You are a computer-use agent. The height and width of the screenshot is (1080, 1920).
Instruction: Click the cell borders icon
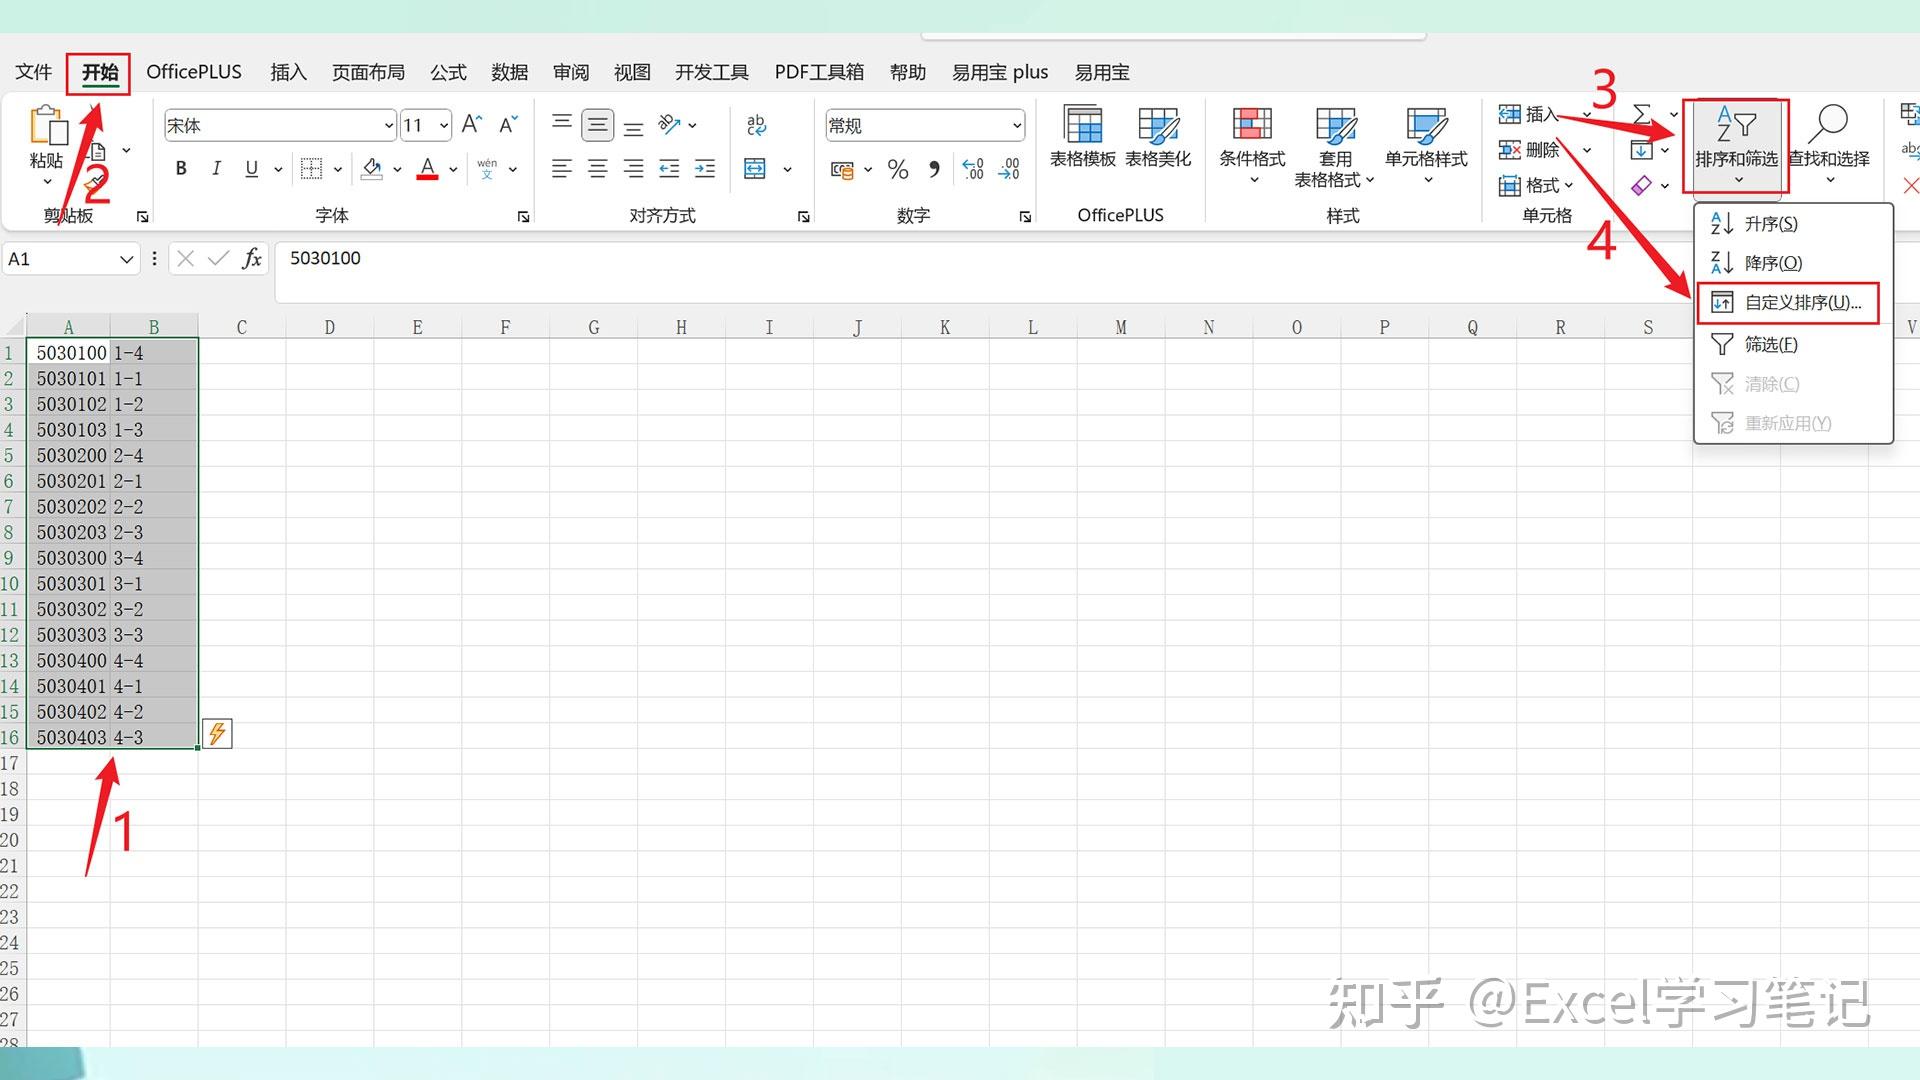(x=311, y=169)
